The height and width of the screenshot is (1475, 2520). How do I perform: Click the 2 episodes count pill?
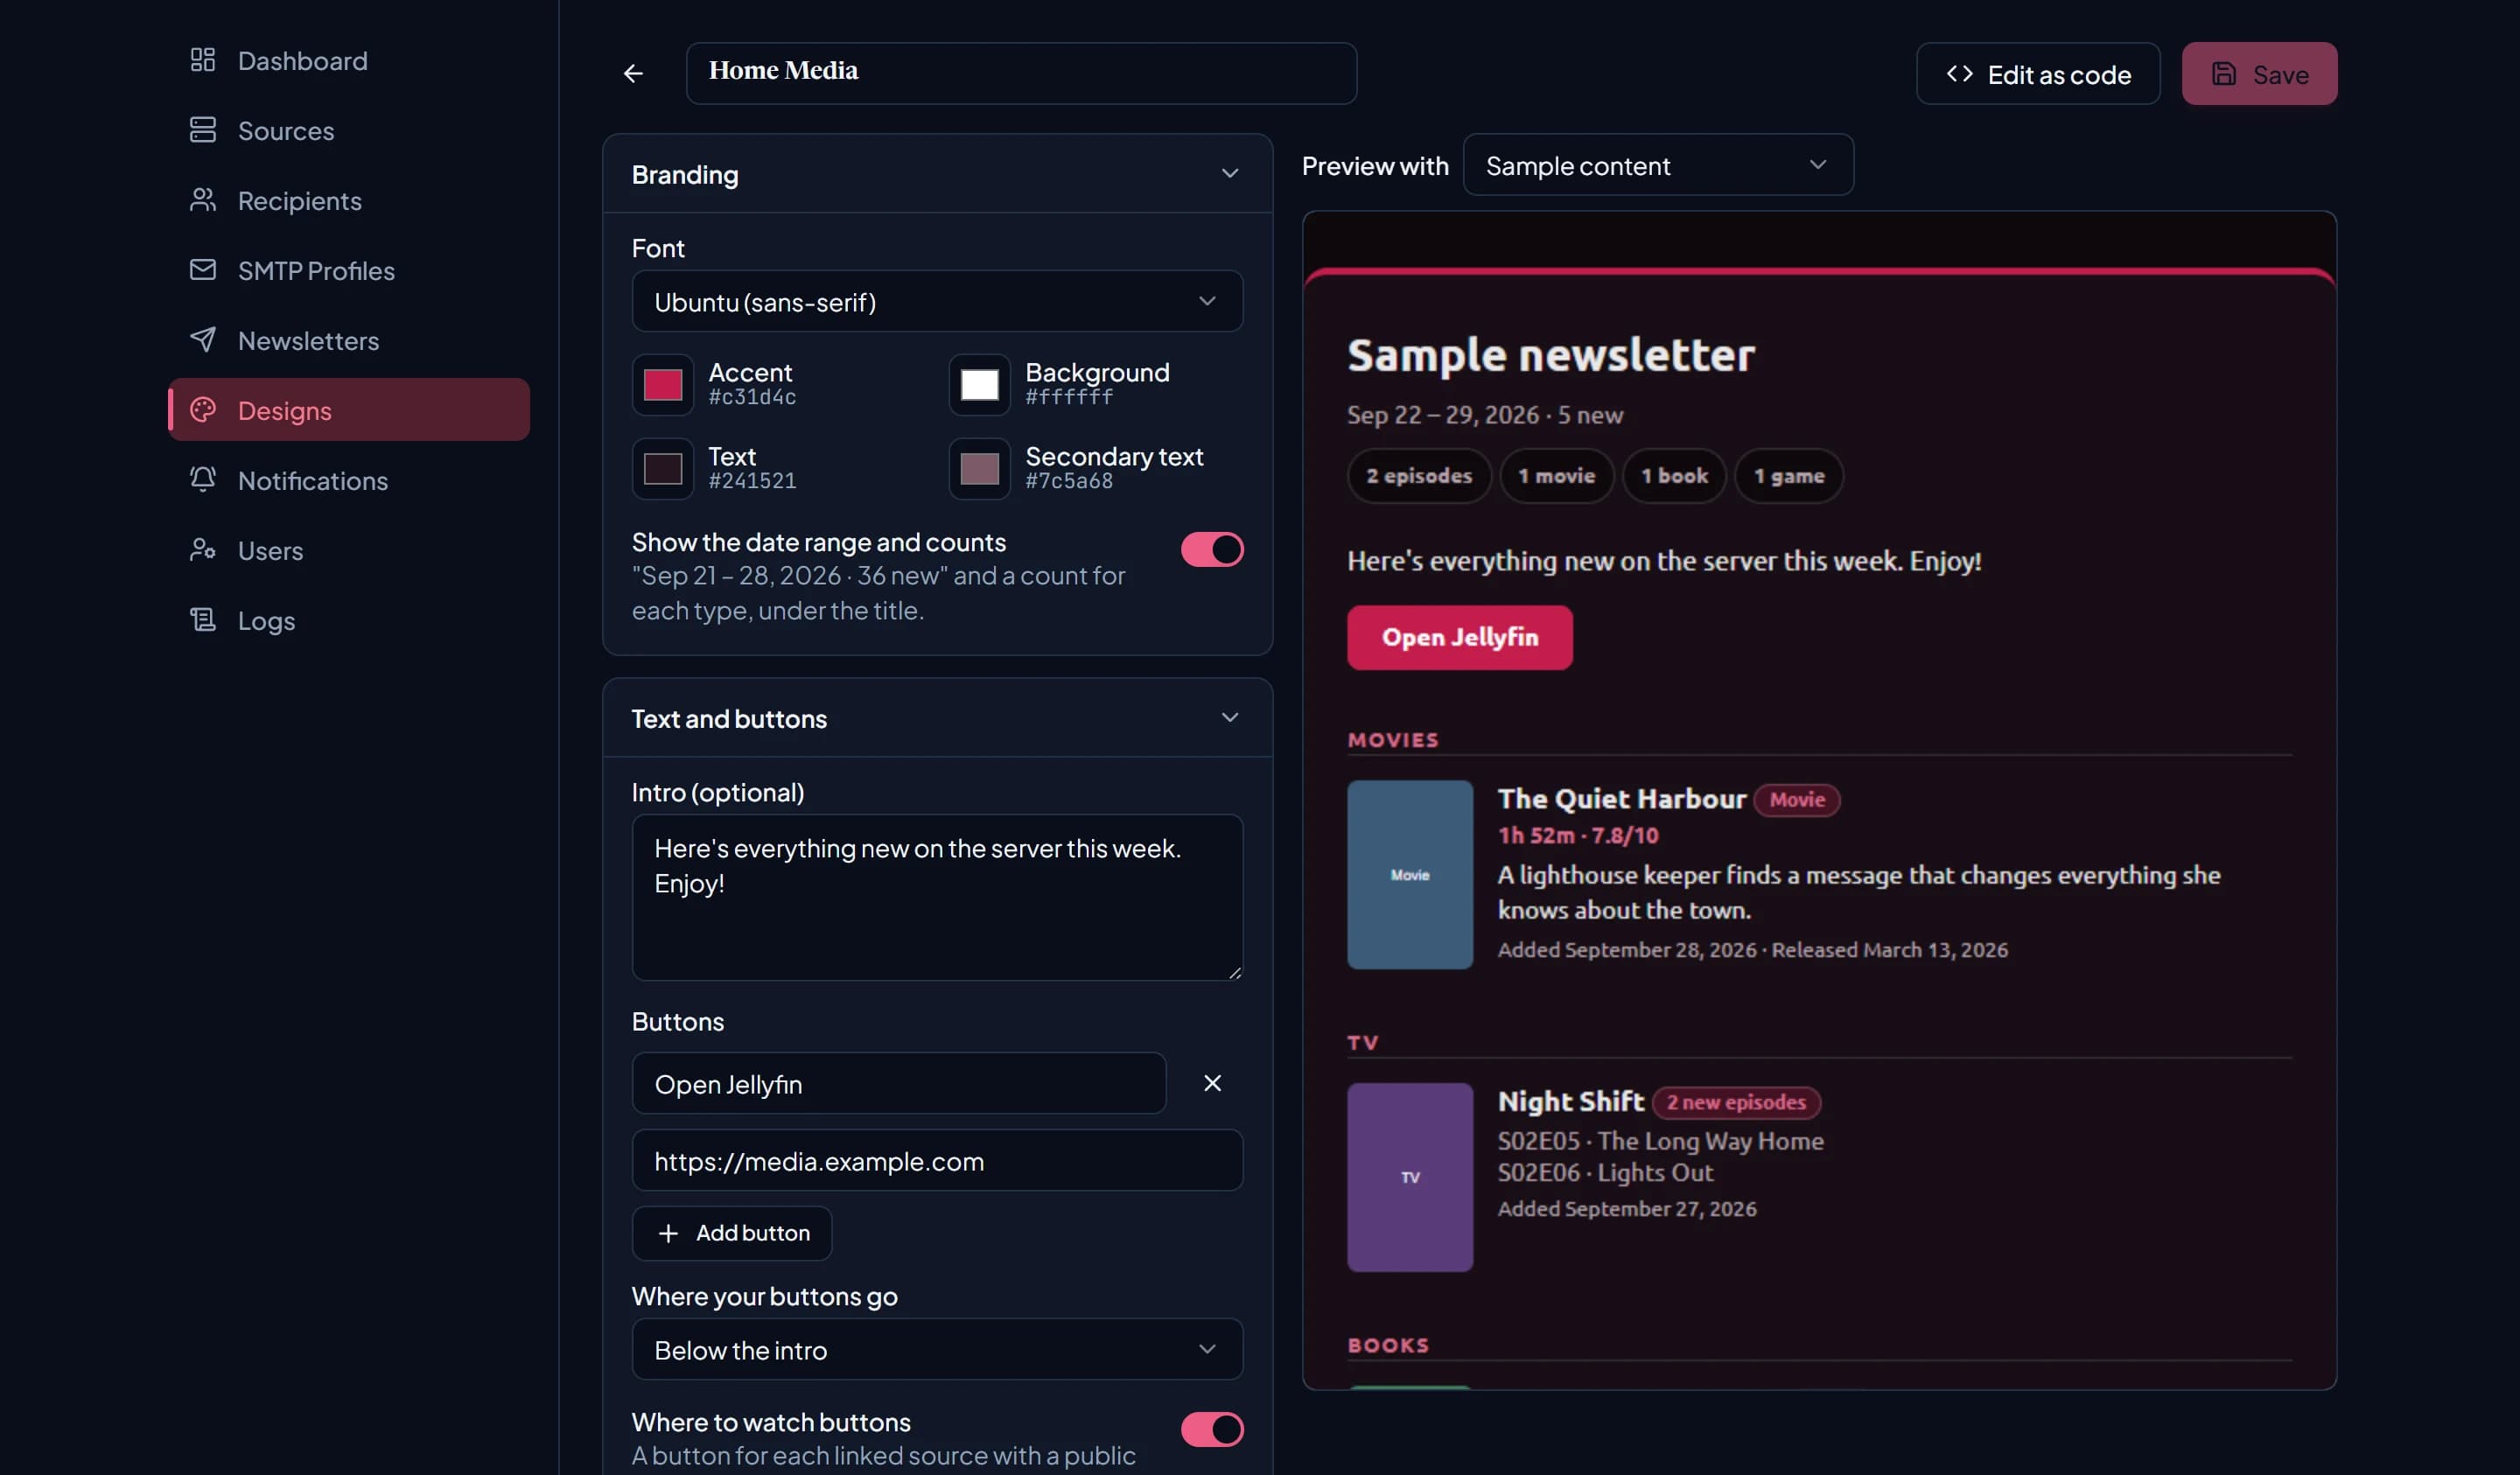pos(1419,476)
